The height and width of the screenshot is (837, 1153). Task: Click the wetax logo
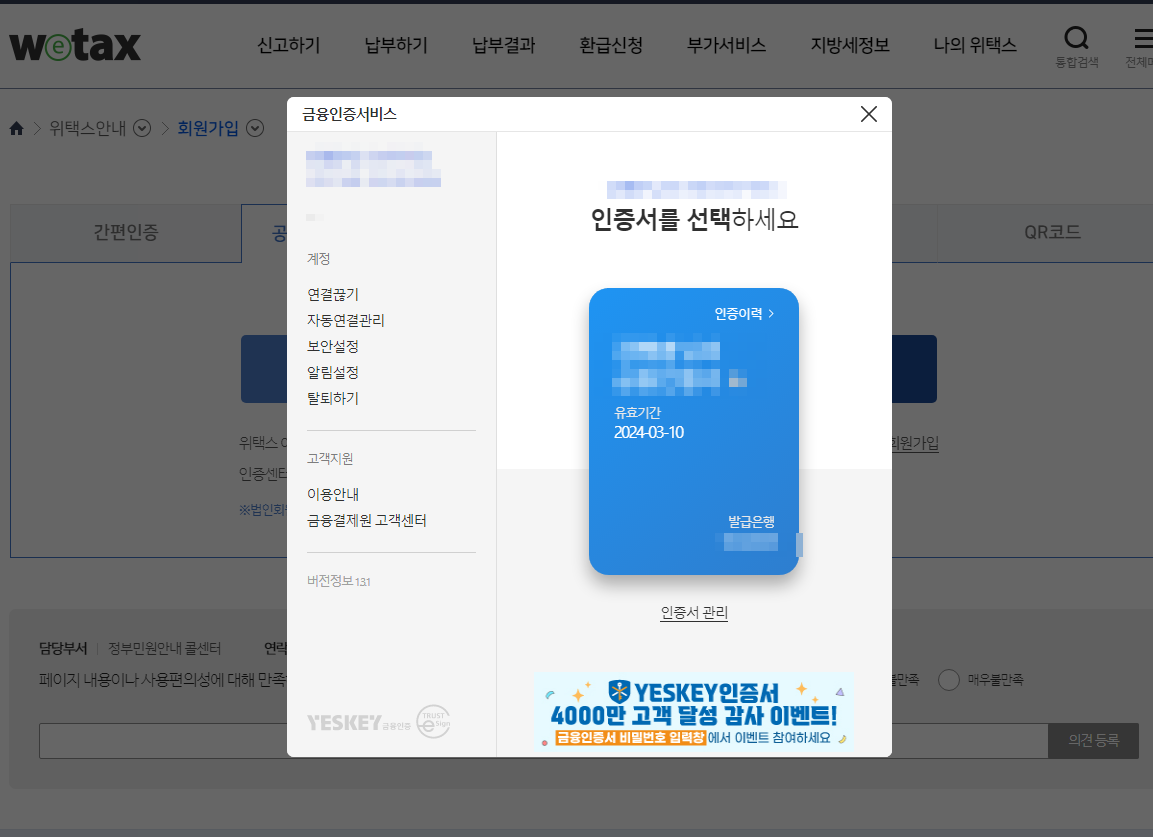point(73,44)
